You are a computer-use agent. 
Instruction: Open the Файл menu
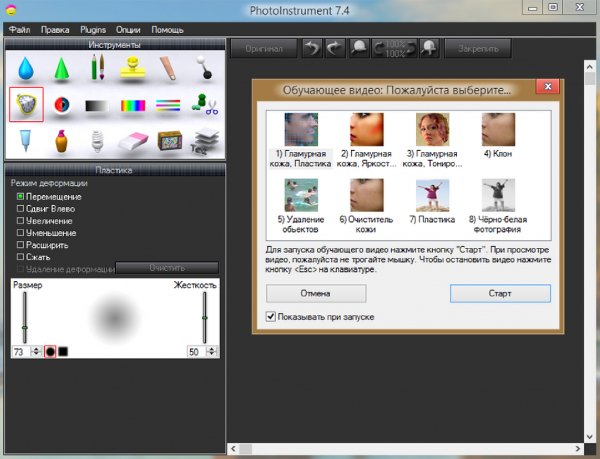[19, 30]
